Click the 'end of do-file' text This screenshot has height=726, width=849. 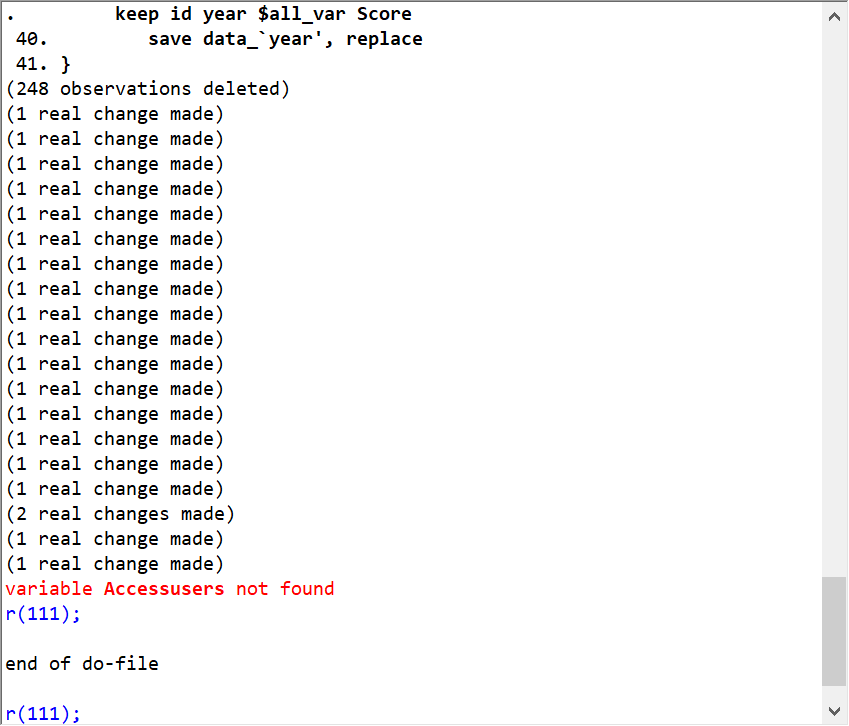(x=82, y=664)
